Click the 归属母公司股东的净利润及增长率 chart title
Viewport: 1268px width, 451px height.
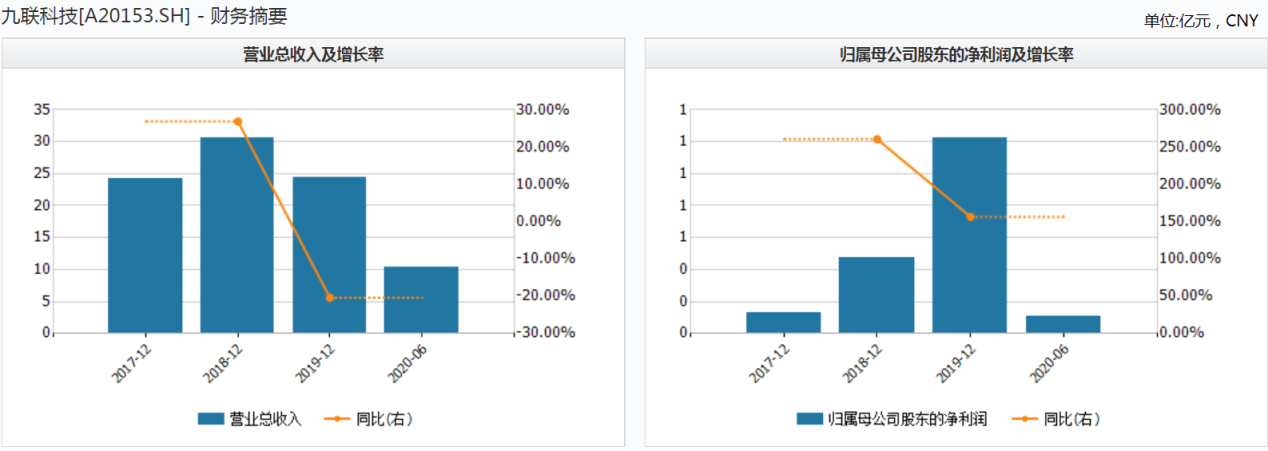pyautogui.click(x=957, y=55)
